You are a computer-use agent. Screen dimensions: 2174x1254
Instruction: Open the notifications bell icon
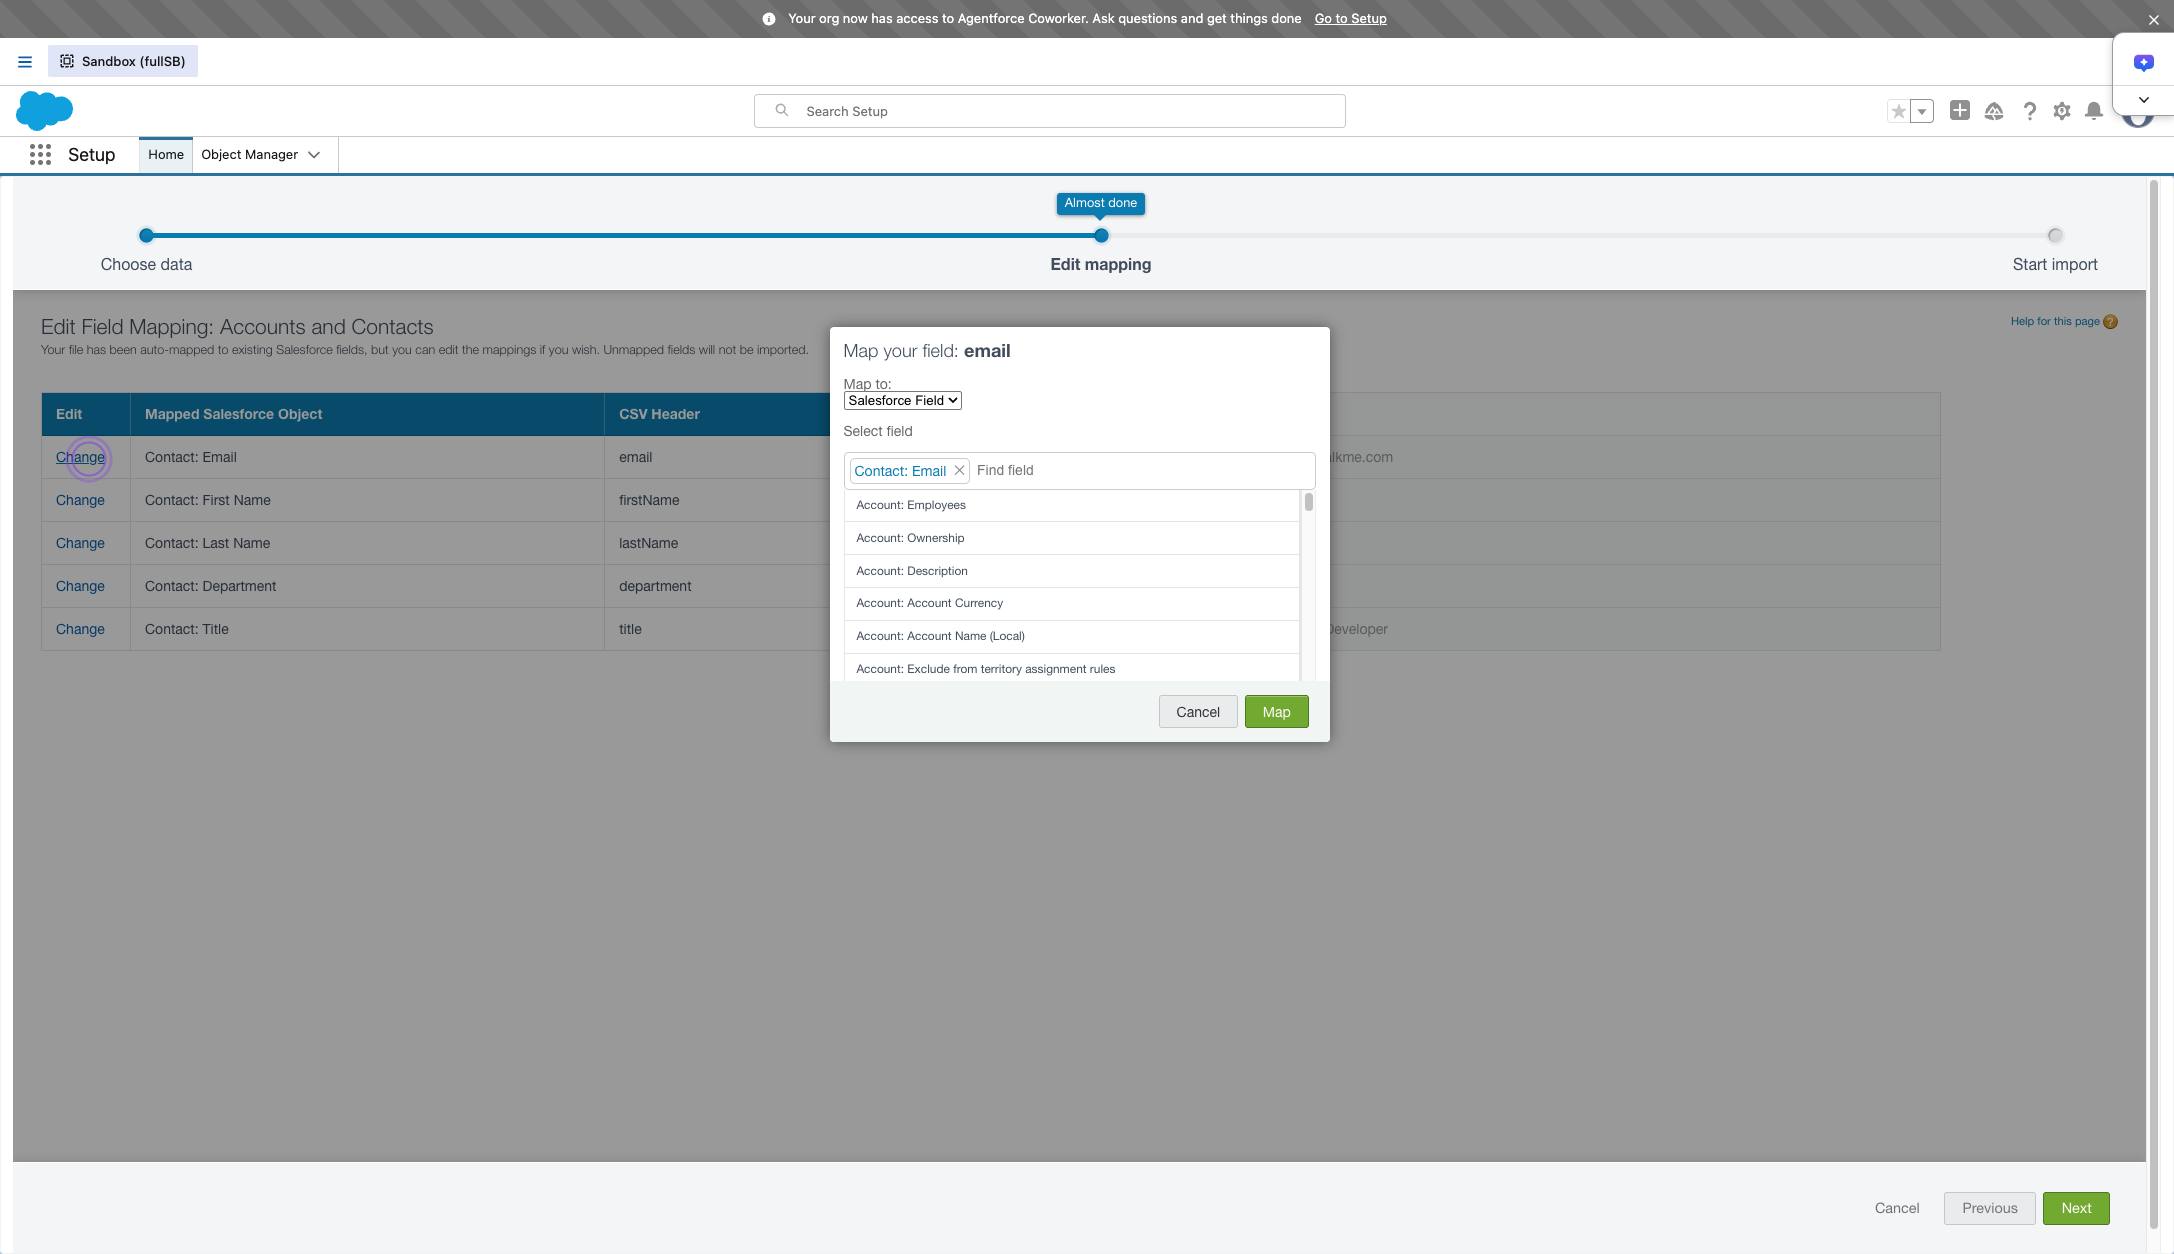2094,111
